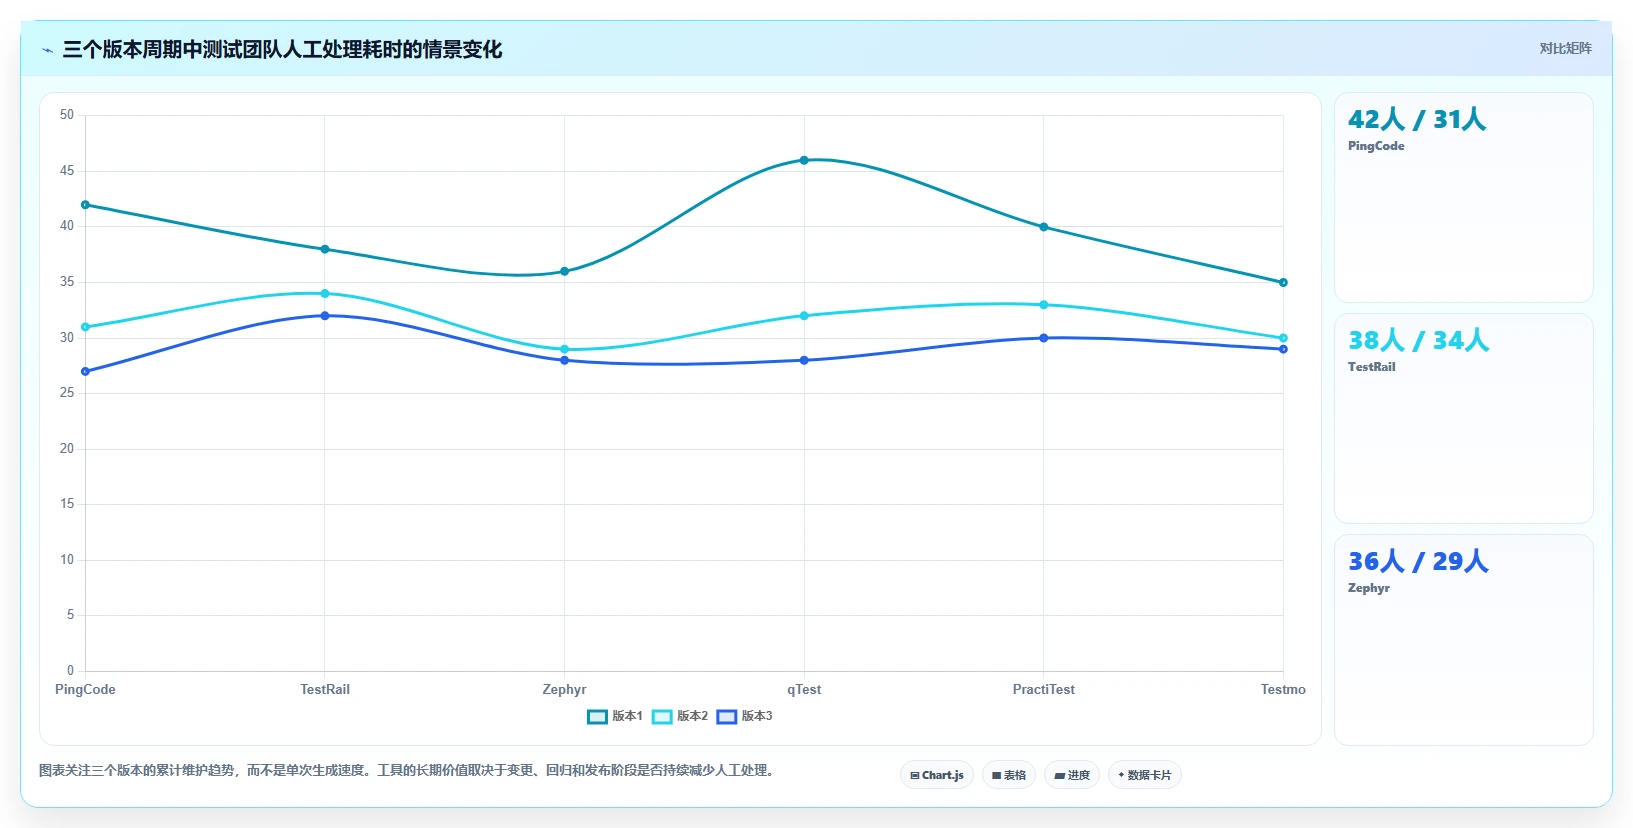Select the 版本1 data point at Zephyr
The height and width of the screenshot is (828, 1633).
[564, 271]
